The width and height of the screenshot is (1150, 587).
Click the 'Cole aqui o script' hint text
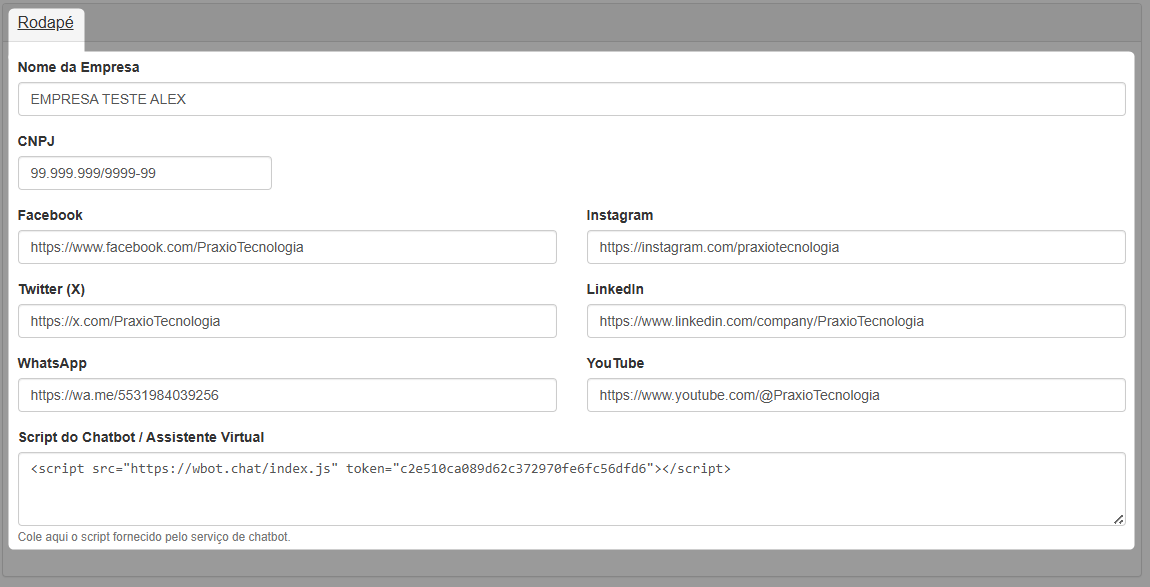[x=154, y=537]
